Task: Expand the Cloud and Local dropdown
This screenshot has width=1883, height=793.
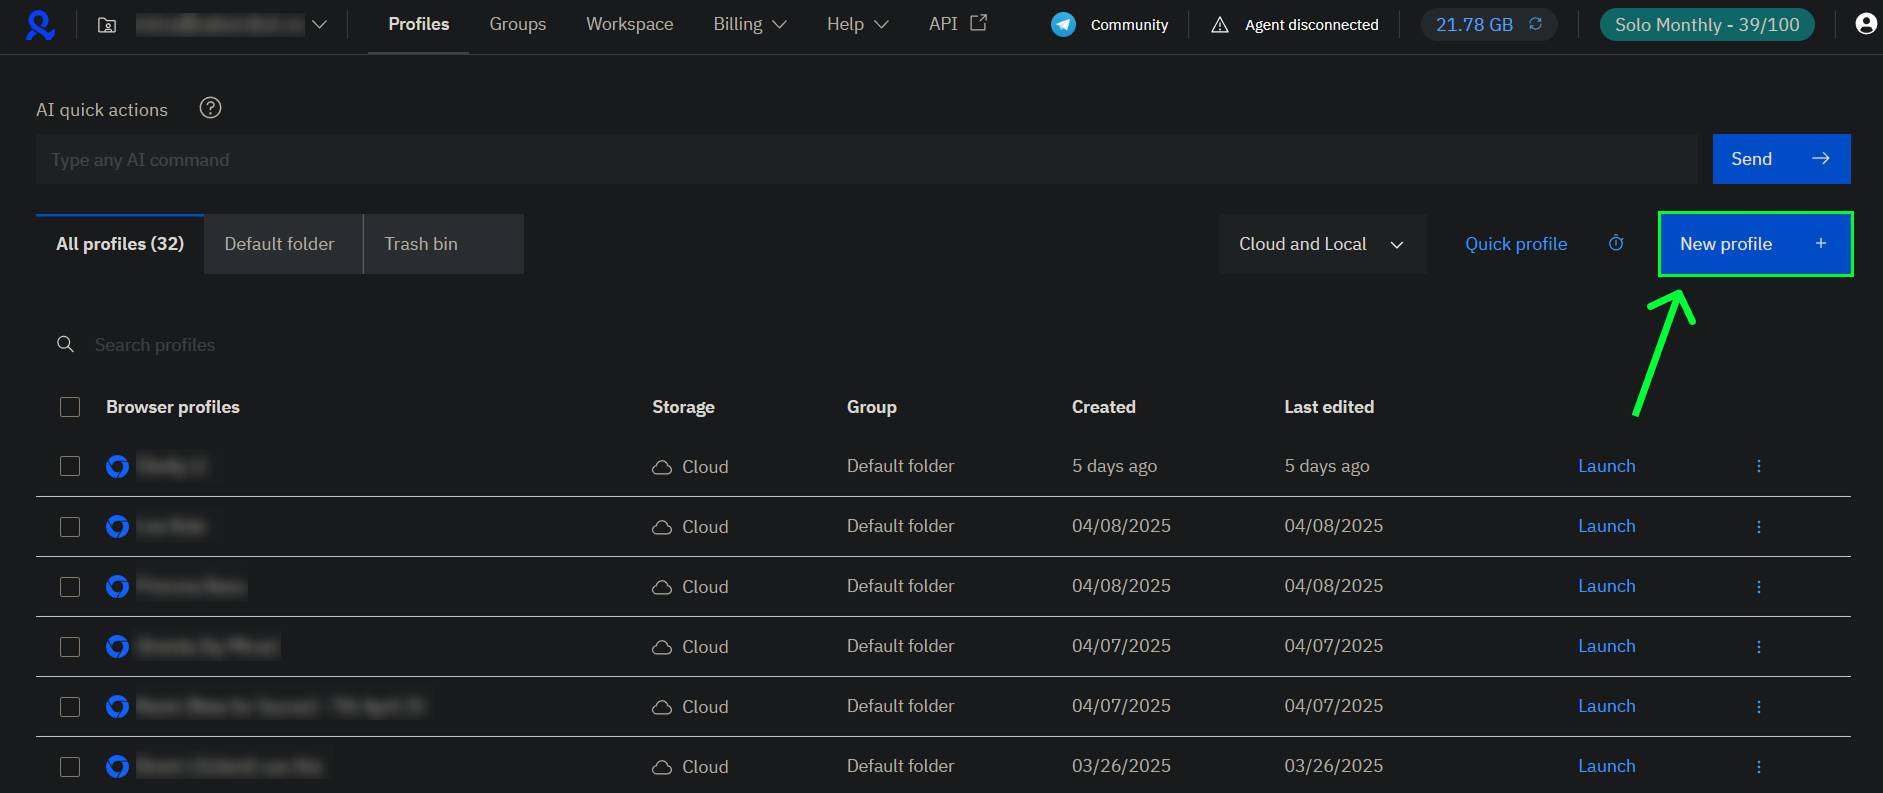Action: coord(1322,244)
